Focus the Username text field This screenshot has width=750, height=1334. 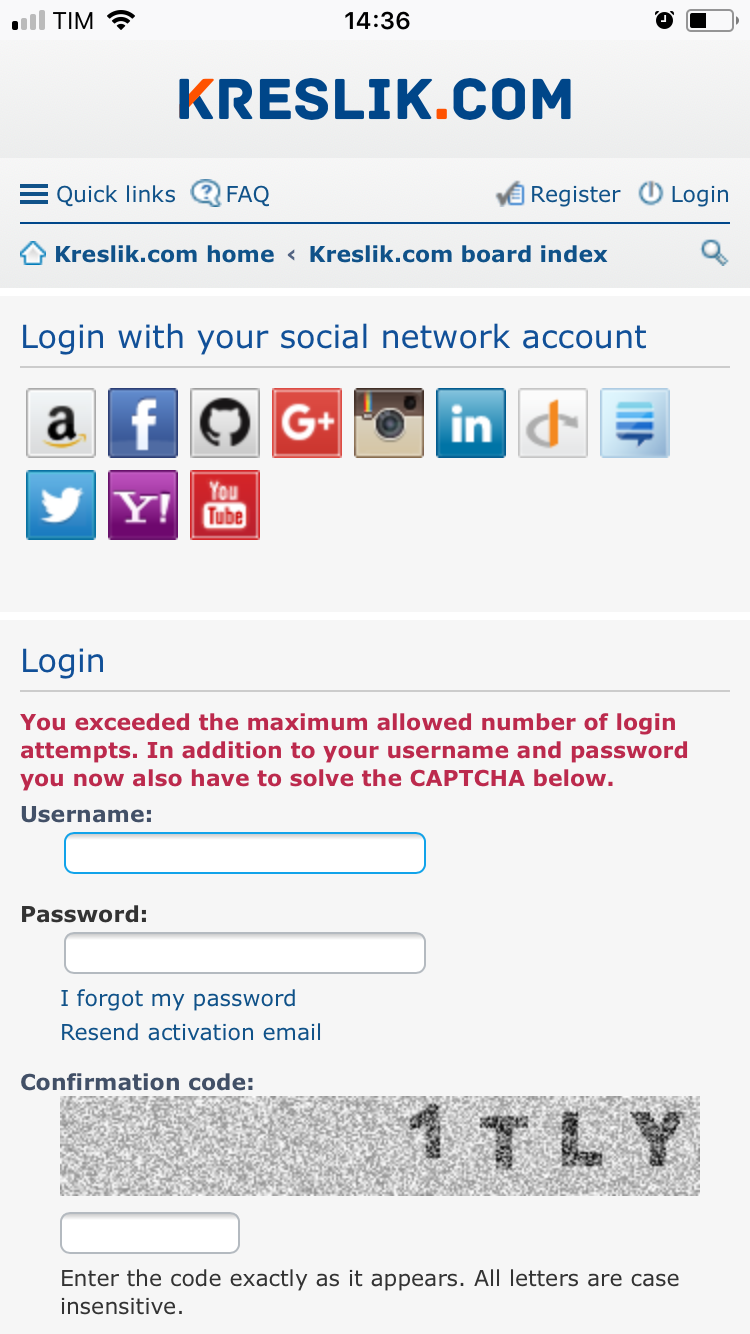(245, 853)
